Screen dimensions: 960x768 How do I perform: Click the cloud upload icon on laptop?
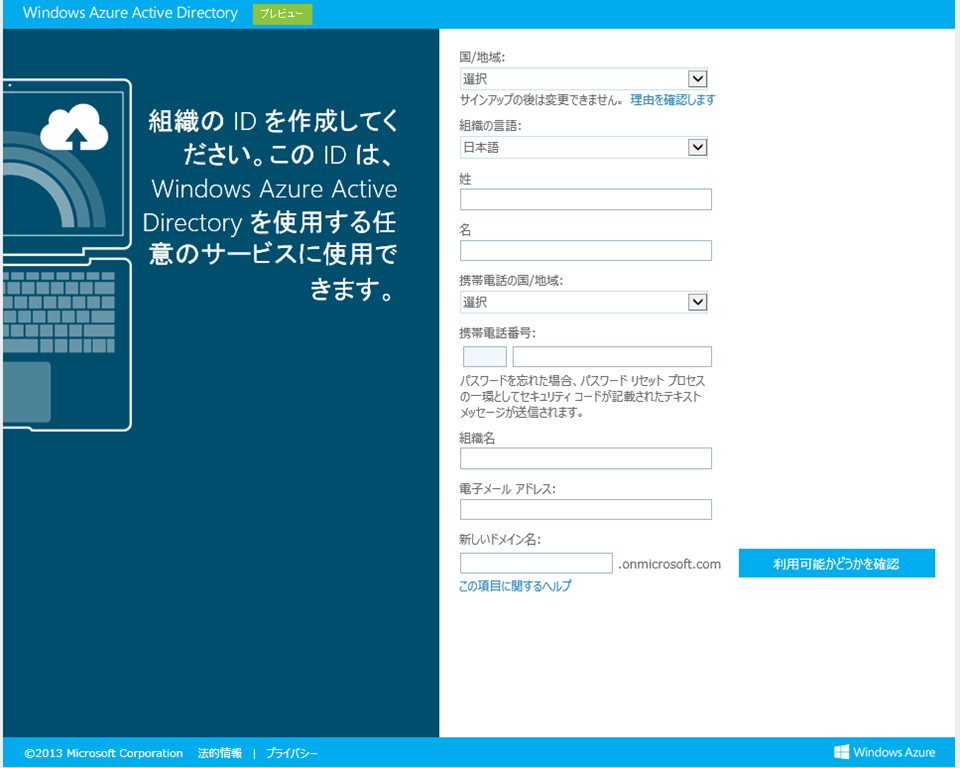tap(75, 126)
